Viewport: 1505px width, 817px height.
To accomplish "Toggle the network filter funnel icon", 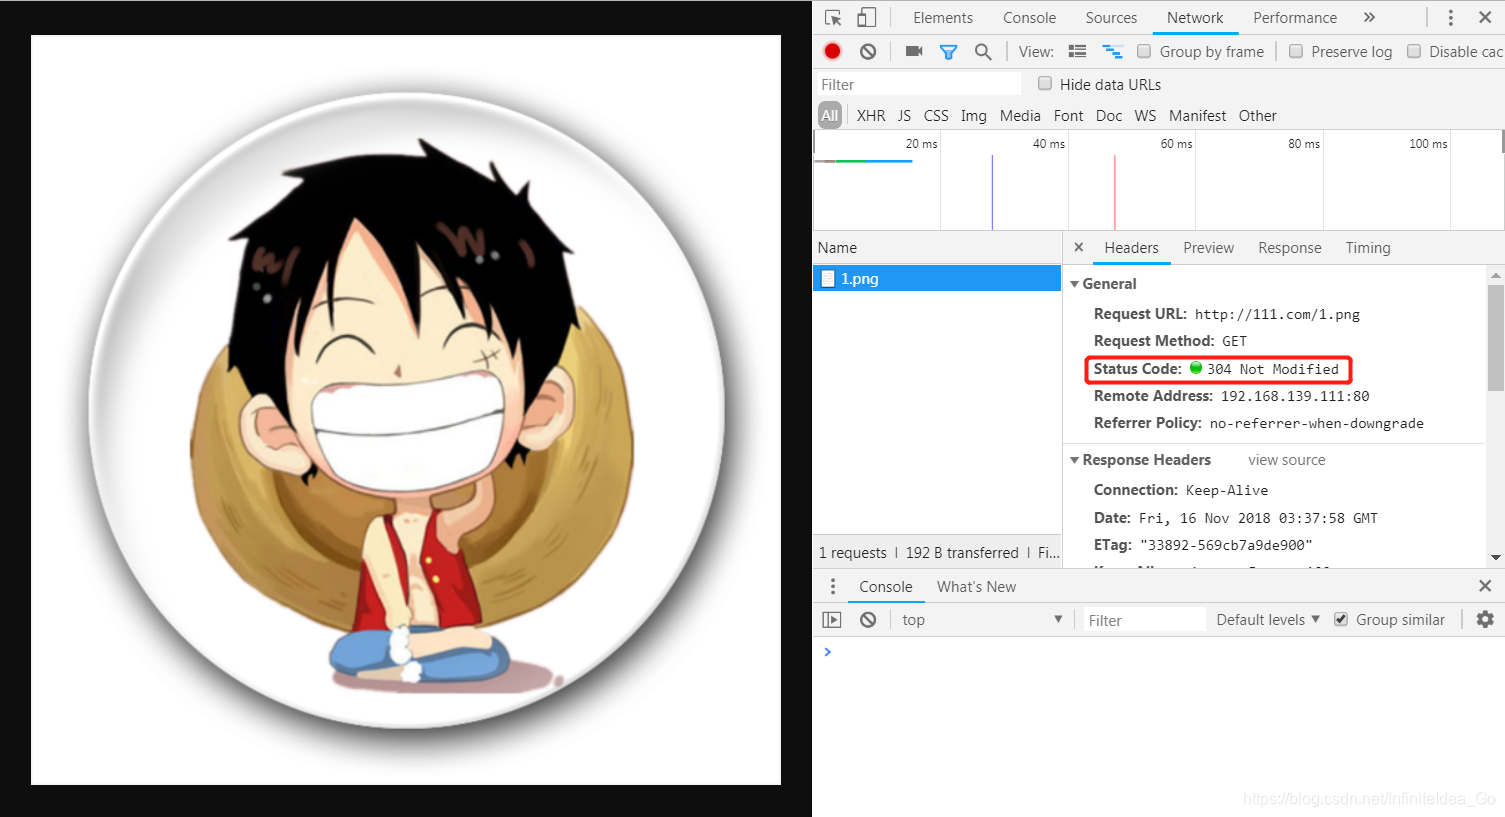I will pyautogui.click(x=949, y=52).
